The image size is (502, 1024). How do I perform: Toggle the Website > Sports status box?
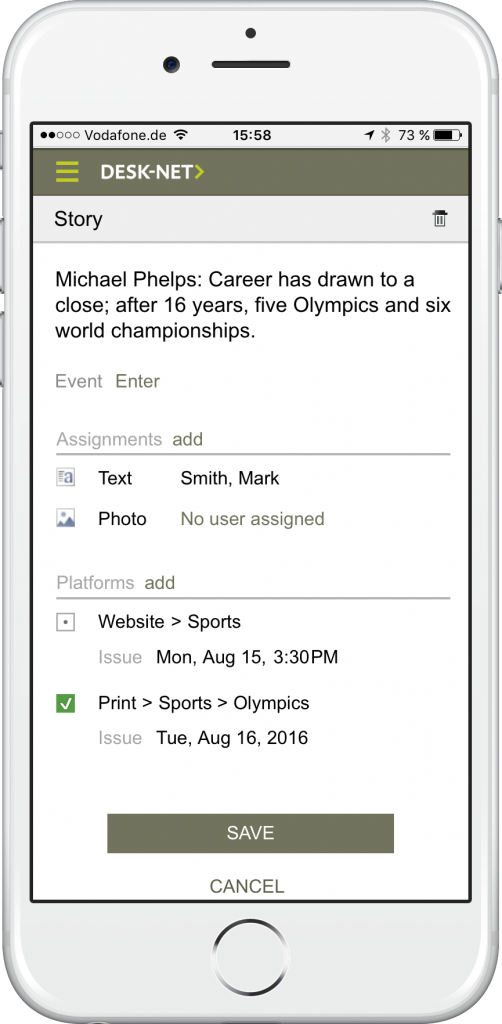tap(65, 622)
